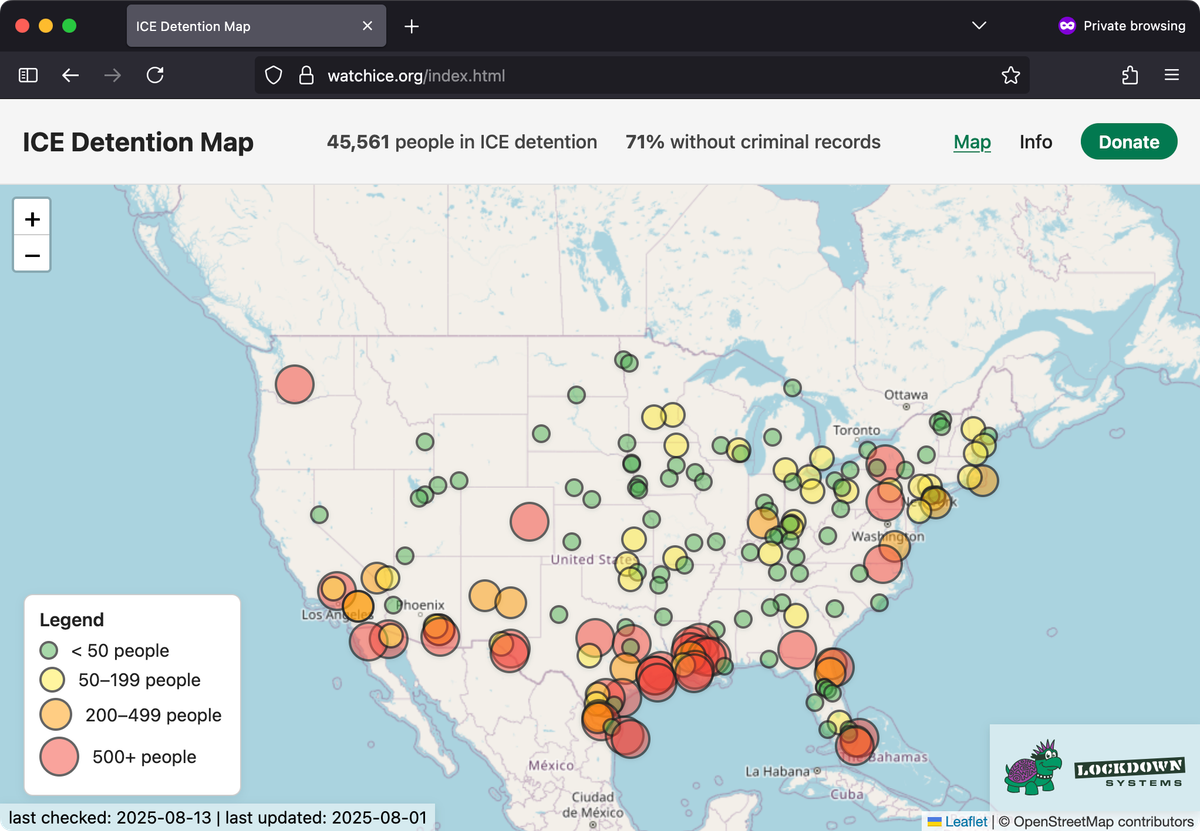This screenshot has width=1200, height=831.
Task: Bookmark this page with the star icon
Action: pos(1010,75)
